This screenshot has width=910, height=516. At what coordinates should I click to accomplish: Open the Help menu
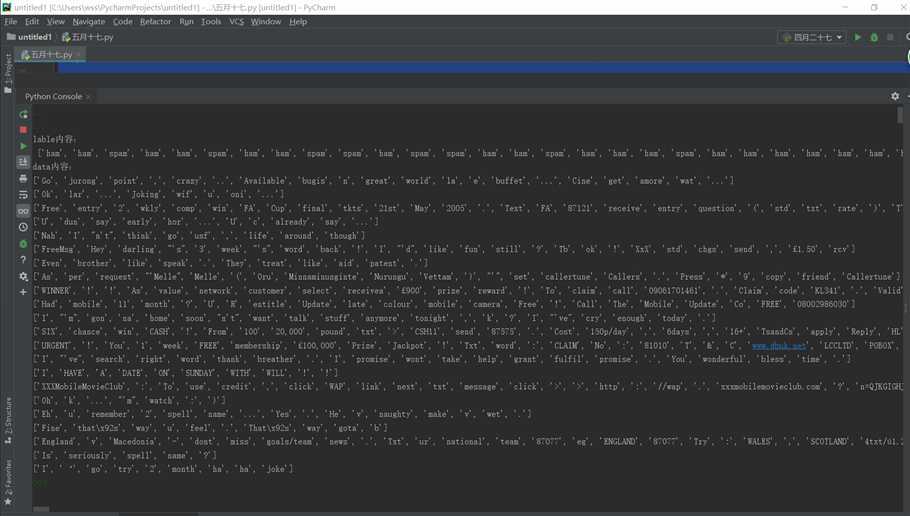pos(298,21)
